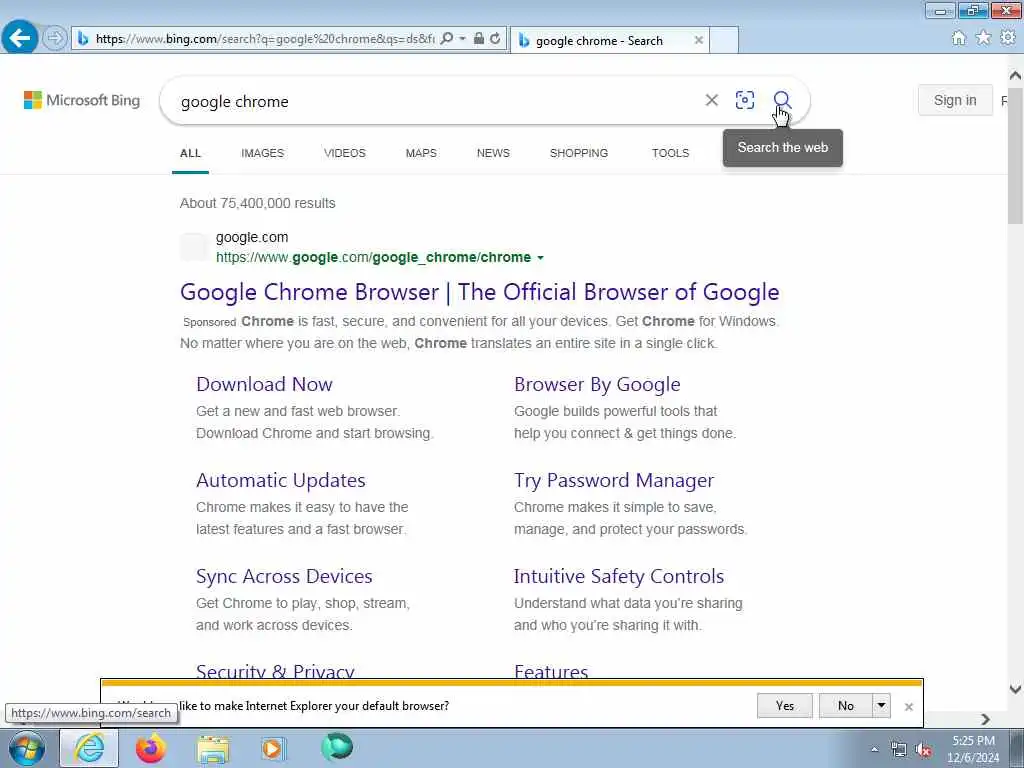The height and width of the screenshot is (768, 1024).
Task: Click the muted volume tray icon
Action: point(923,750)
